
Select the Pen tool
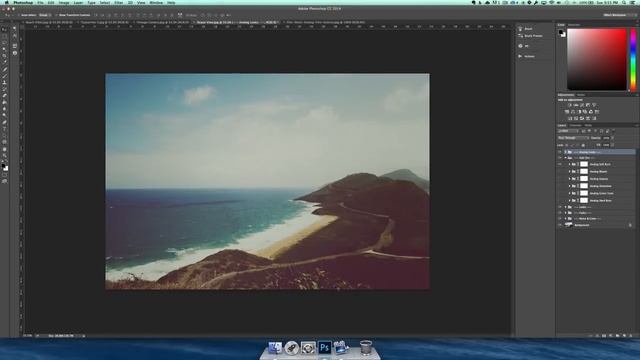pos(4,122)
